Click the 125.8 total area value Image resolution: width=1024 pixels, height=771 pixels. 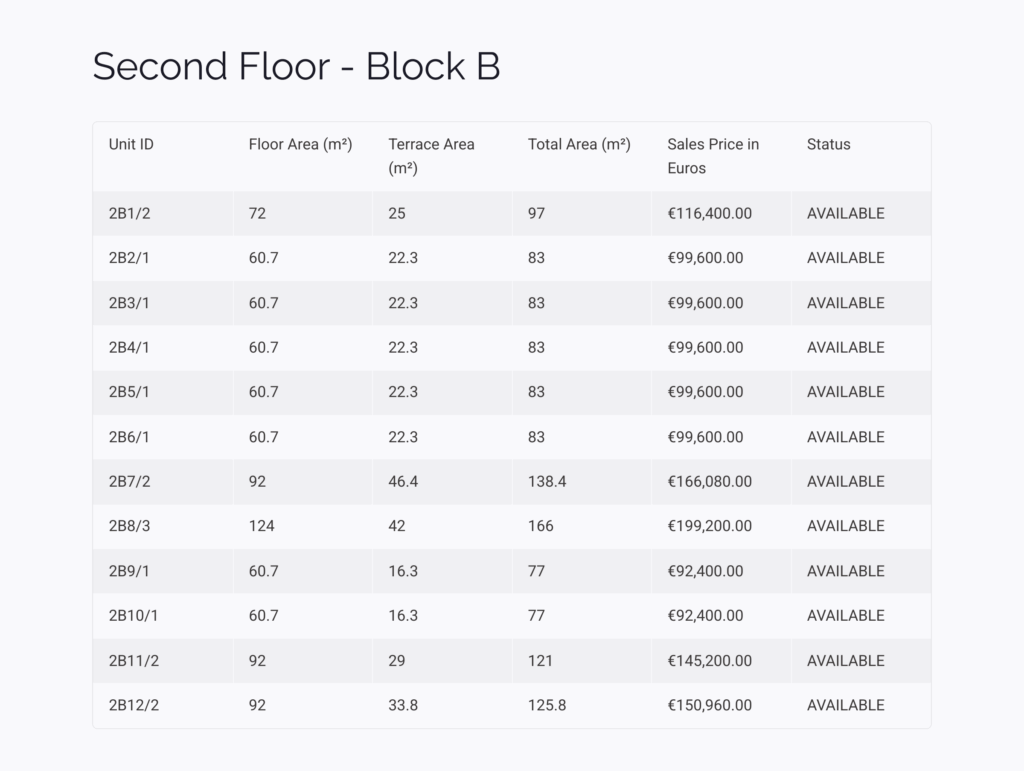(x=547, y=706)
